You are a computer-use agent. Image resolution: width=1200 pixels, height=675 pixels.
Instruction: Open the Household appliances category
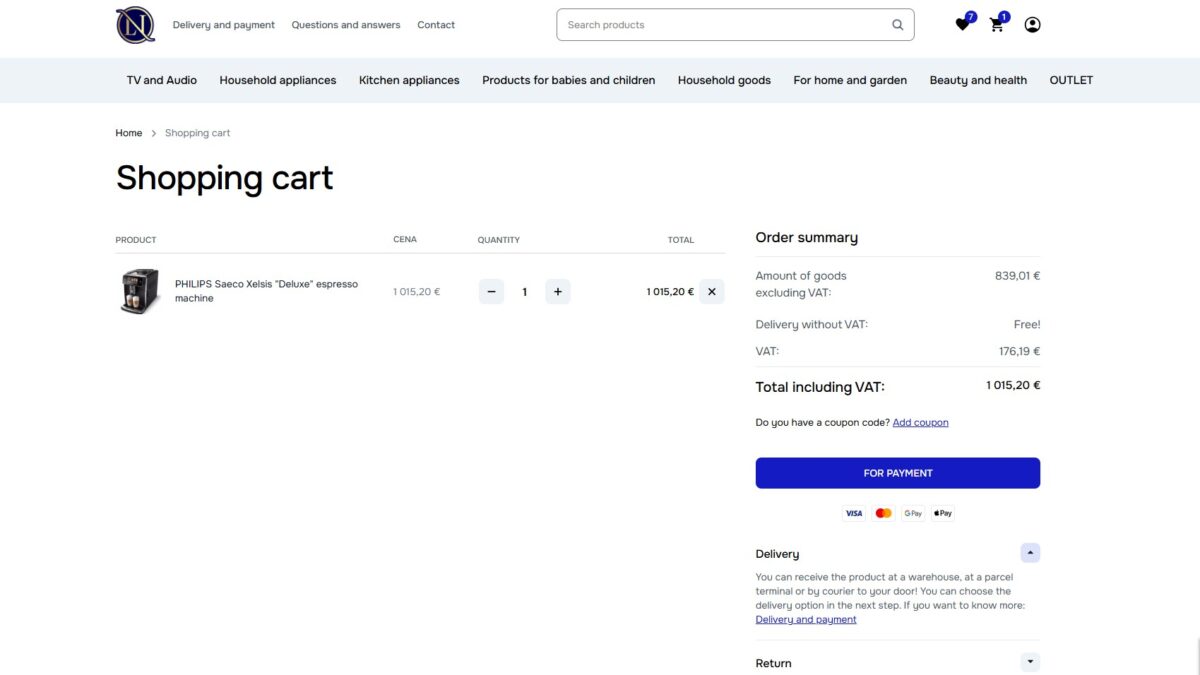pos(278,80)
